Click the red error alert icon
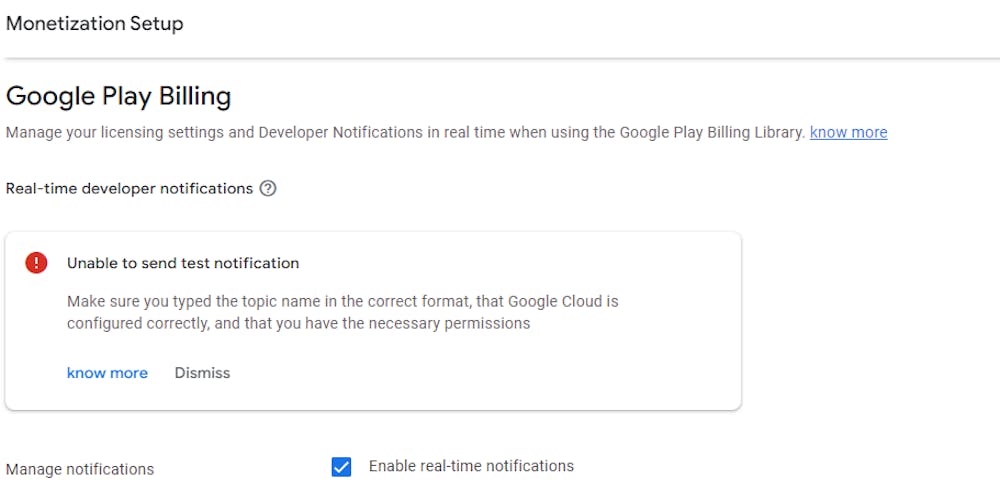The width and height of the screenshot is (1000, 501). pos(36,263)
